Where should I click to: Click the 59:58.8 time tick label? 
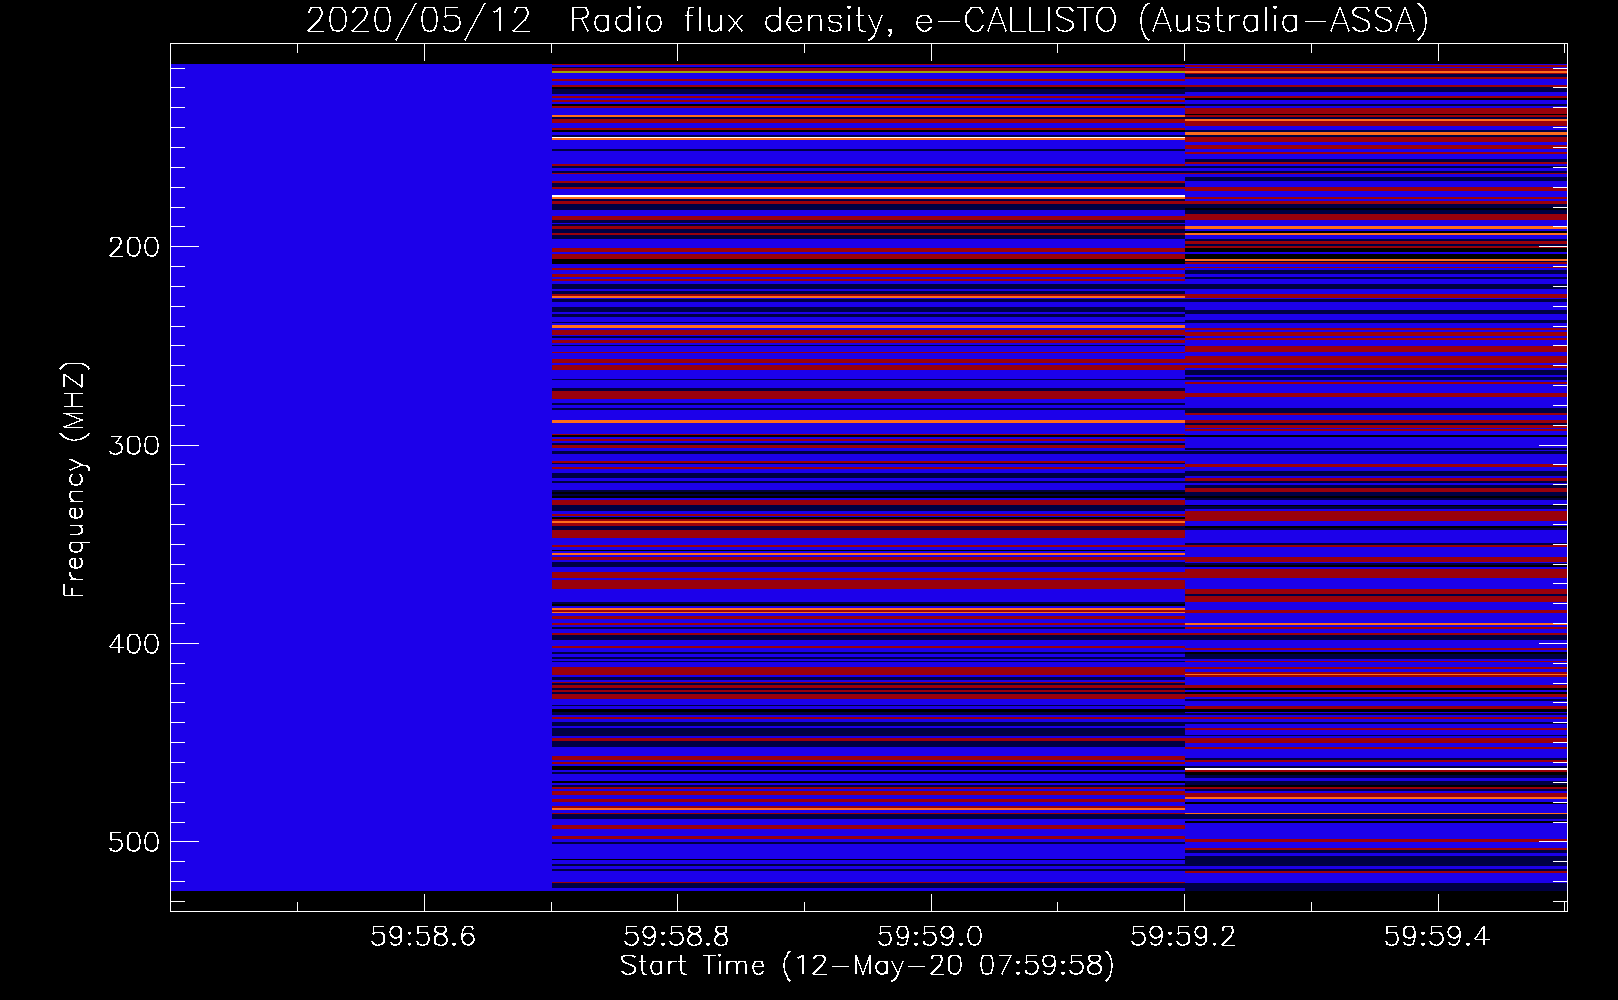677,936
